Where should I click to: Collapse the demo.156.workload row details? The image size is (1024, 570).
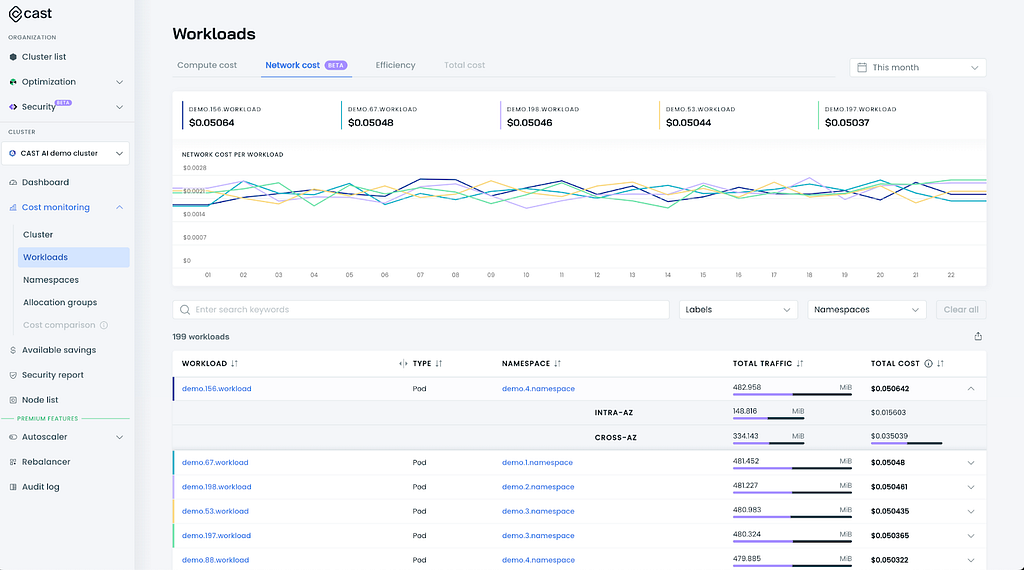[971, 388]
